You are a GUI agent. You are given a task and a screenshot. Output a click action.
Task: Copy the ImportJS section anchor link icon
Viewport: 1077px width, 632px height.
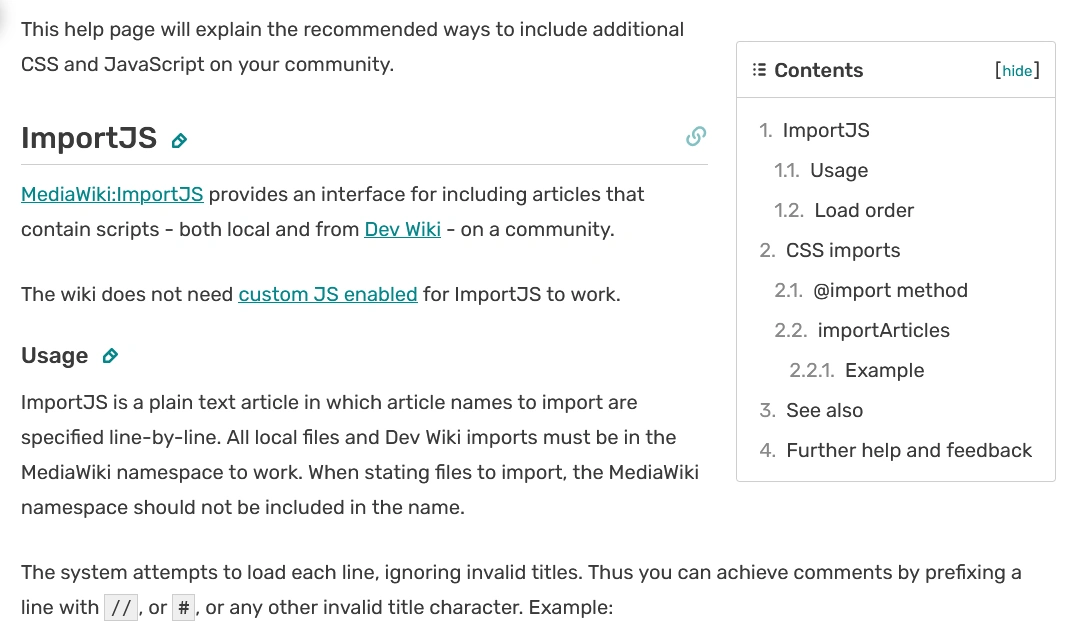[x=695, y=136]
